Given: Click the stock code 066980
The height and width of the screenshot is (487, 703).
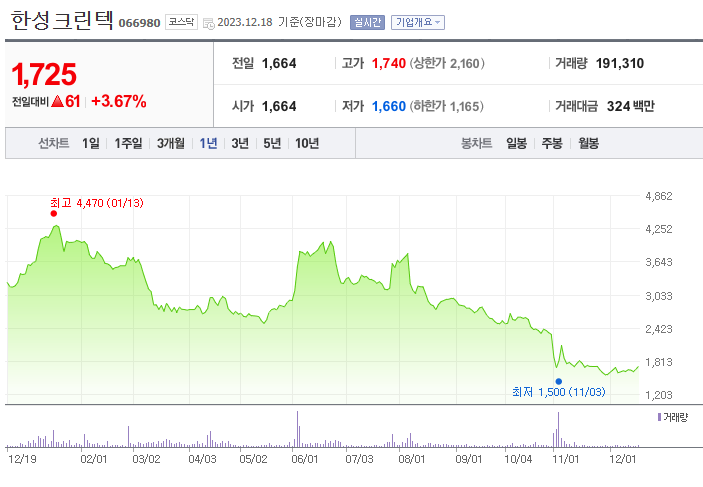Looking at the screenshot, I should 139,23.
